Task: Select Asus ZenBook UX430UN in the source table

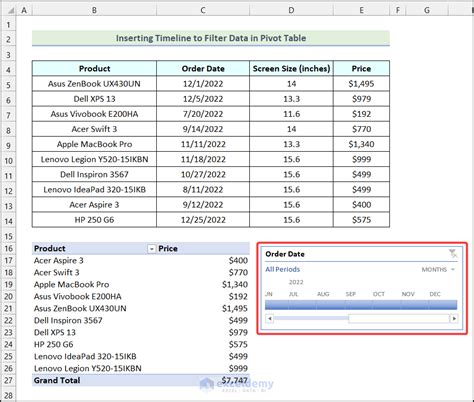Action: coord(94,84)
